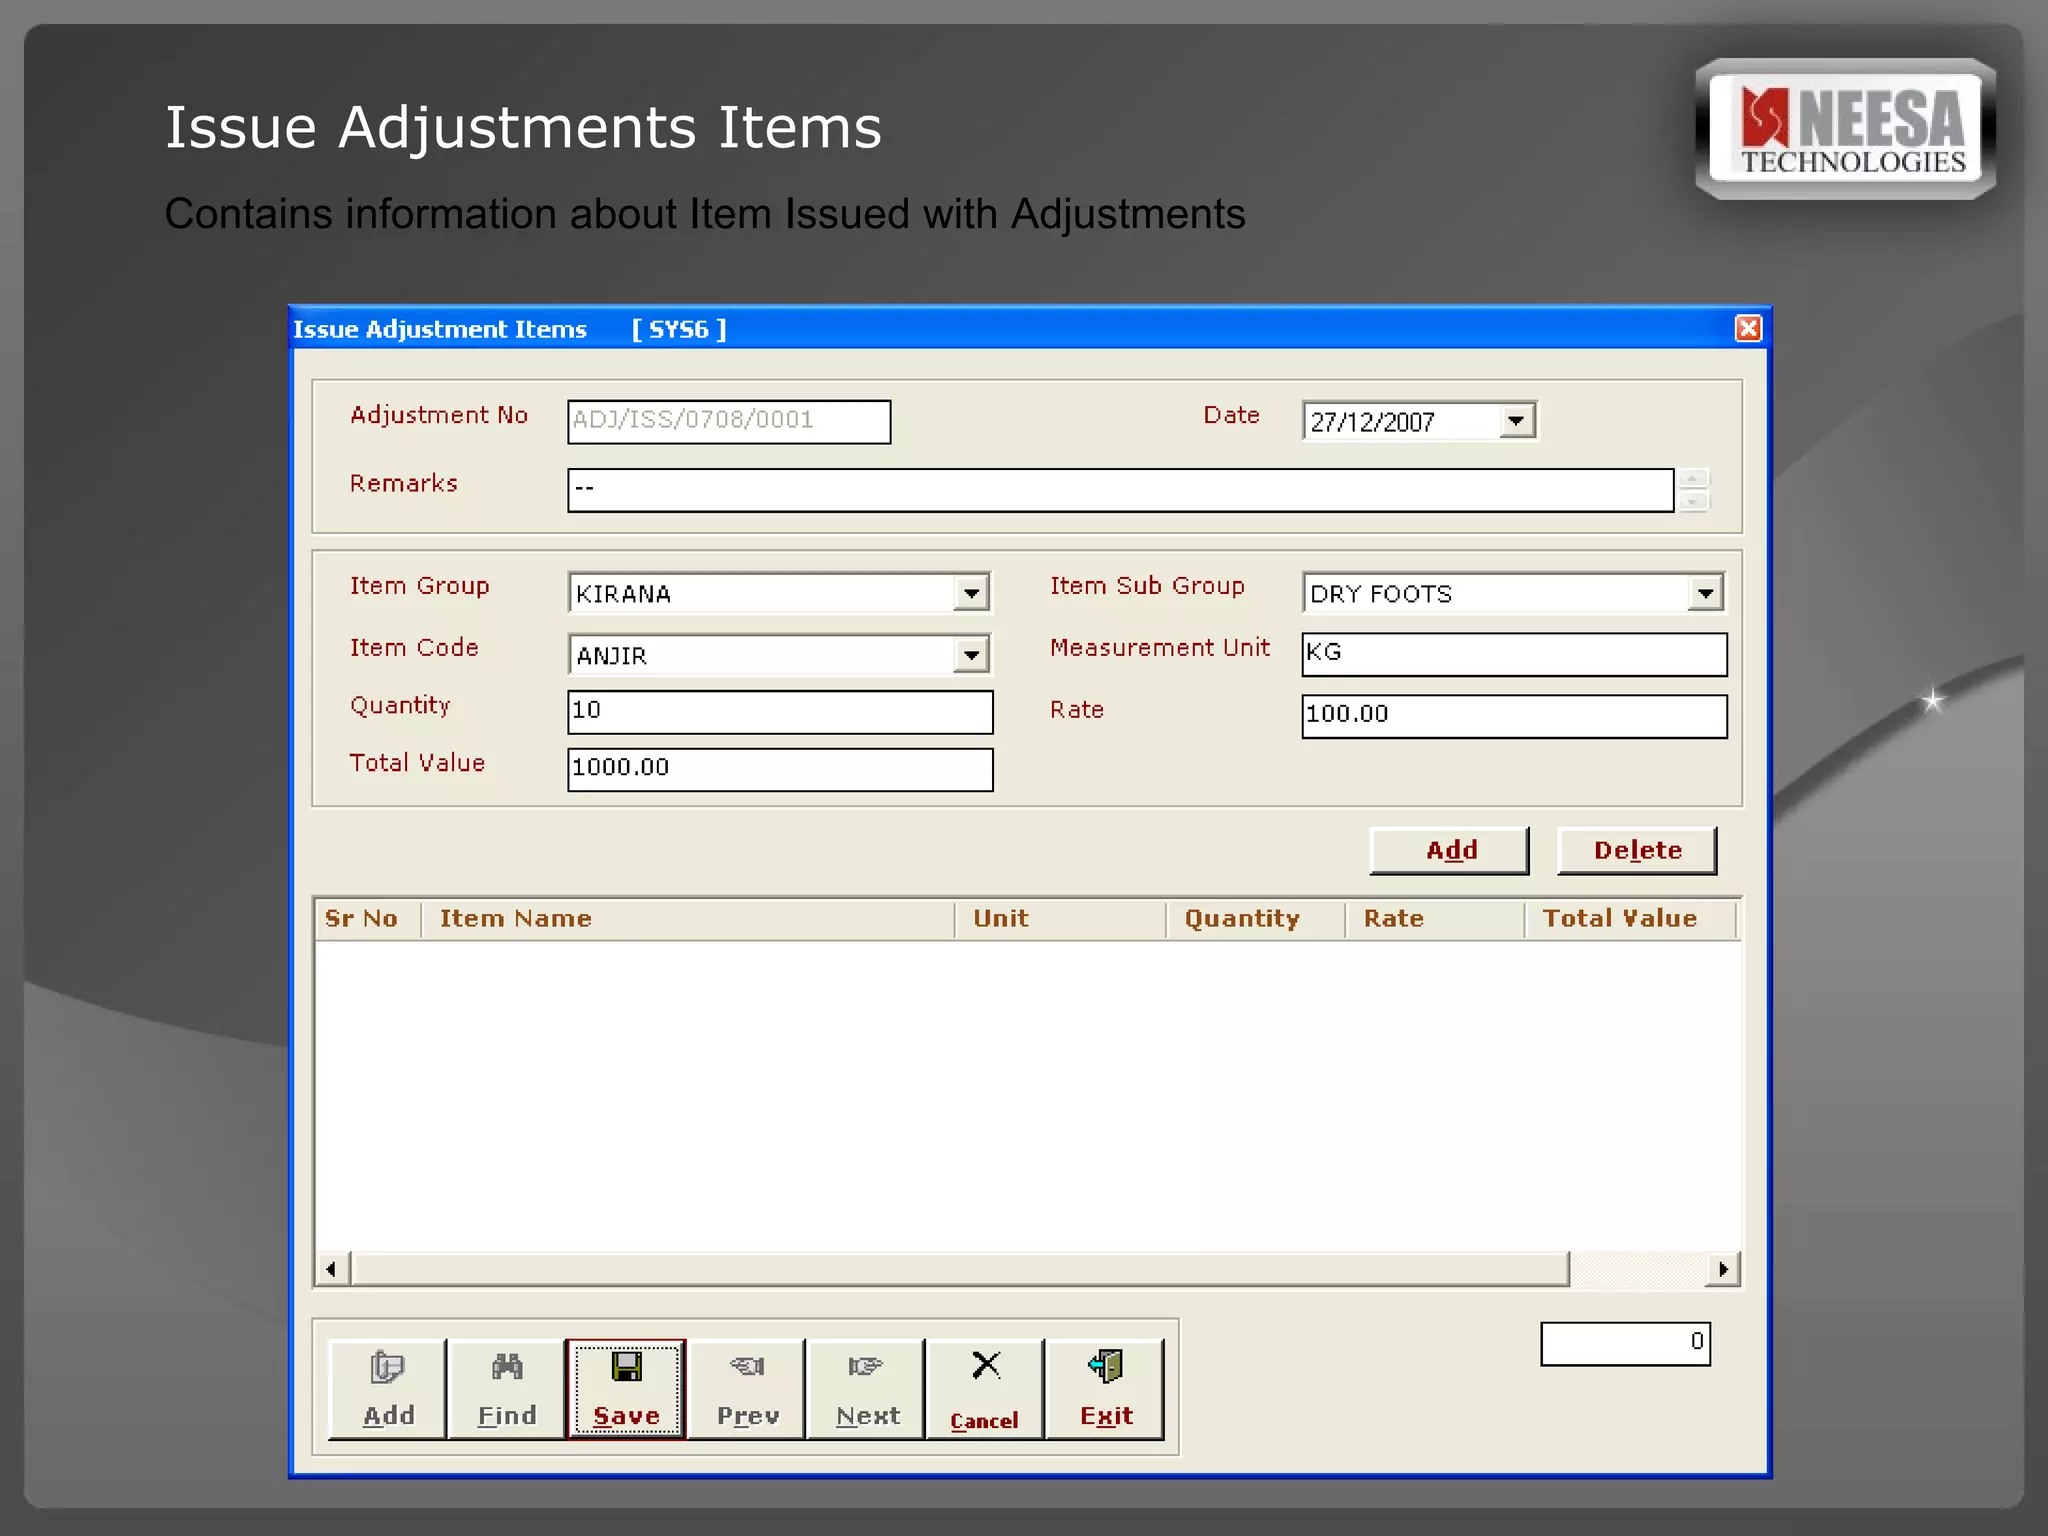Click the grid's left scroll arrow
Viewport: 2048px width, 1536px height.
pos(331,1269)
